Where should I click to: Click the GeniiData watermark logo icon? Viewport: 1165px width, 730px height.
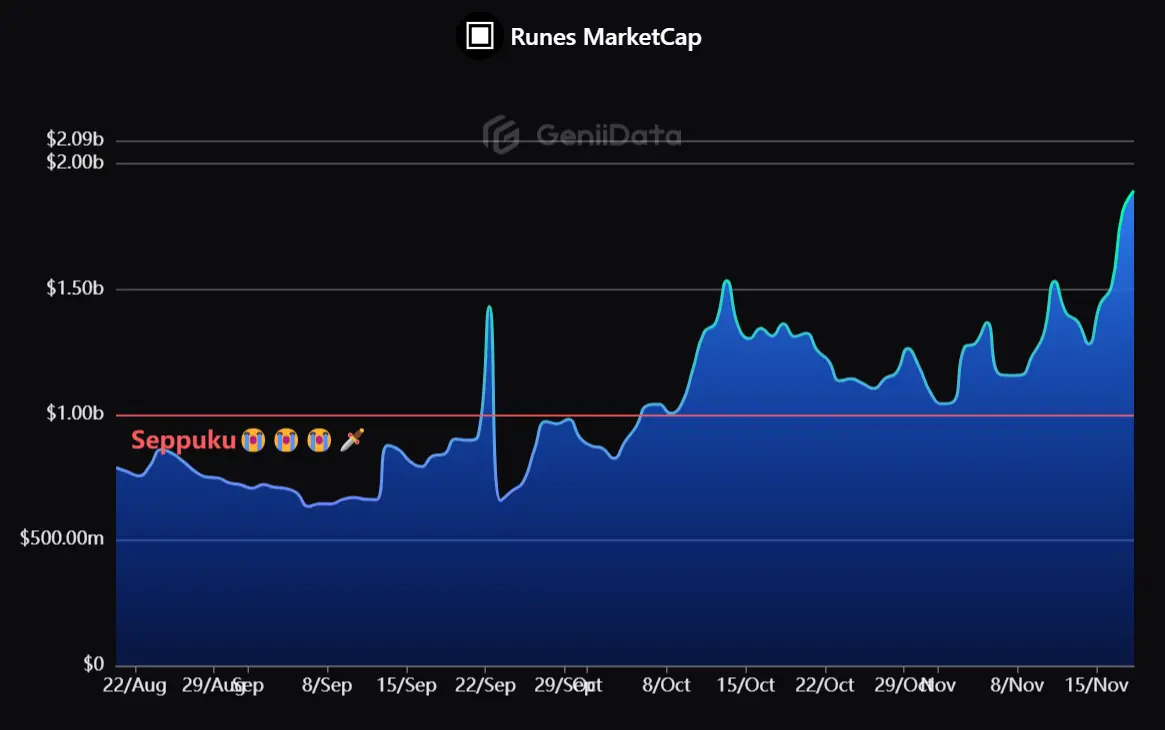point(500,134)
